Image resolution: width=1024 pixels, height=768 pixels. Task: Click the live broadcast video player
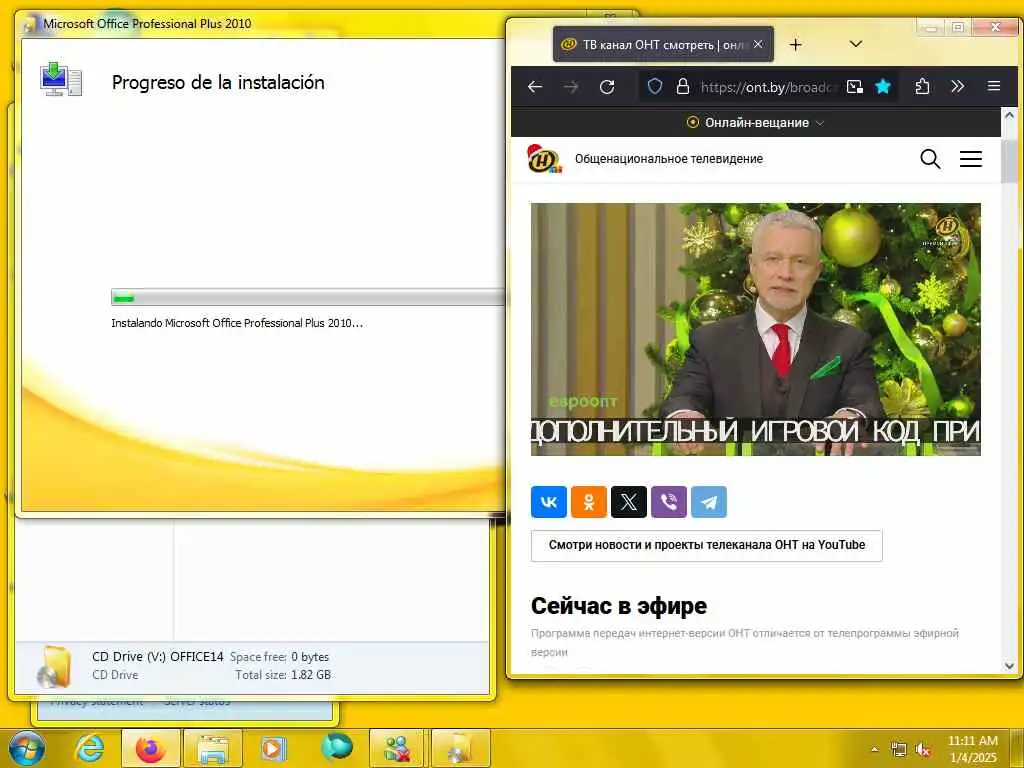756,329
